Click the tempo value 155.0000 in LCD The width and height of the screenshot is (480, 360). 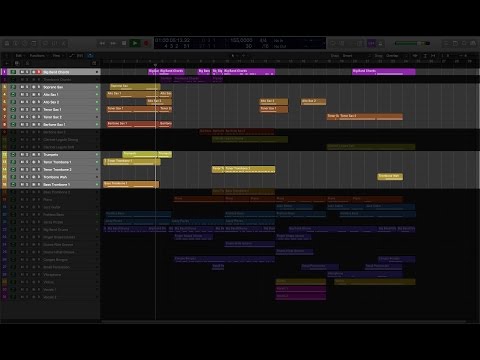241,40
